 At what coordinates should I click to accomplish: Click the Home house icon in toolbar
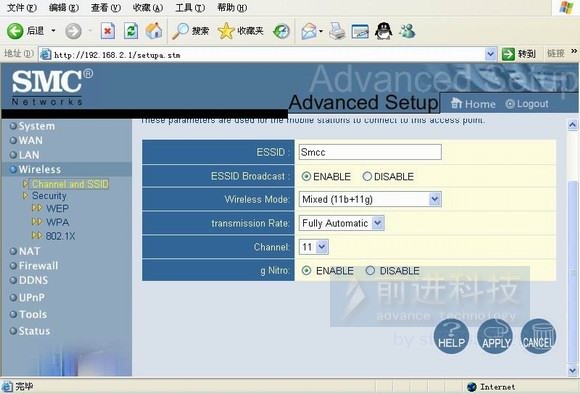pyautogui.click(x=154, y=31)
